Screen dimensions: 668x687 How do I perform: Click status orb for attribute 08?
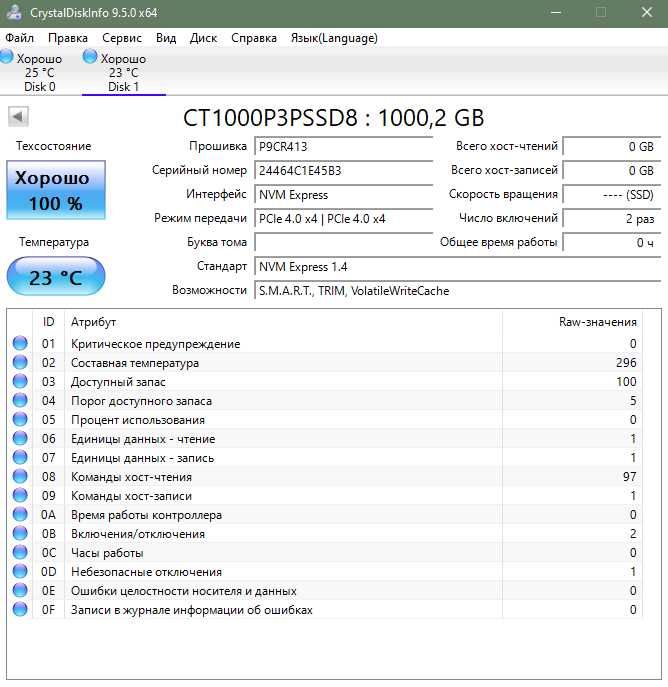click(x=20, y=476)
